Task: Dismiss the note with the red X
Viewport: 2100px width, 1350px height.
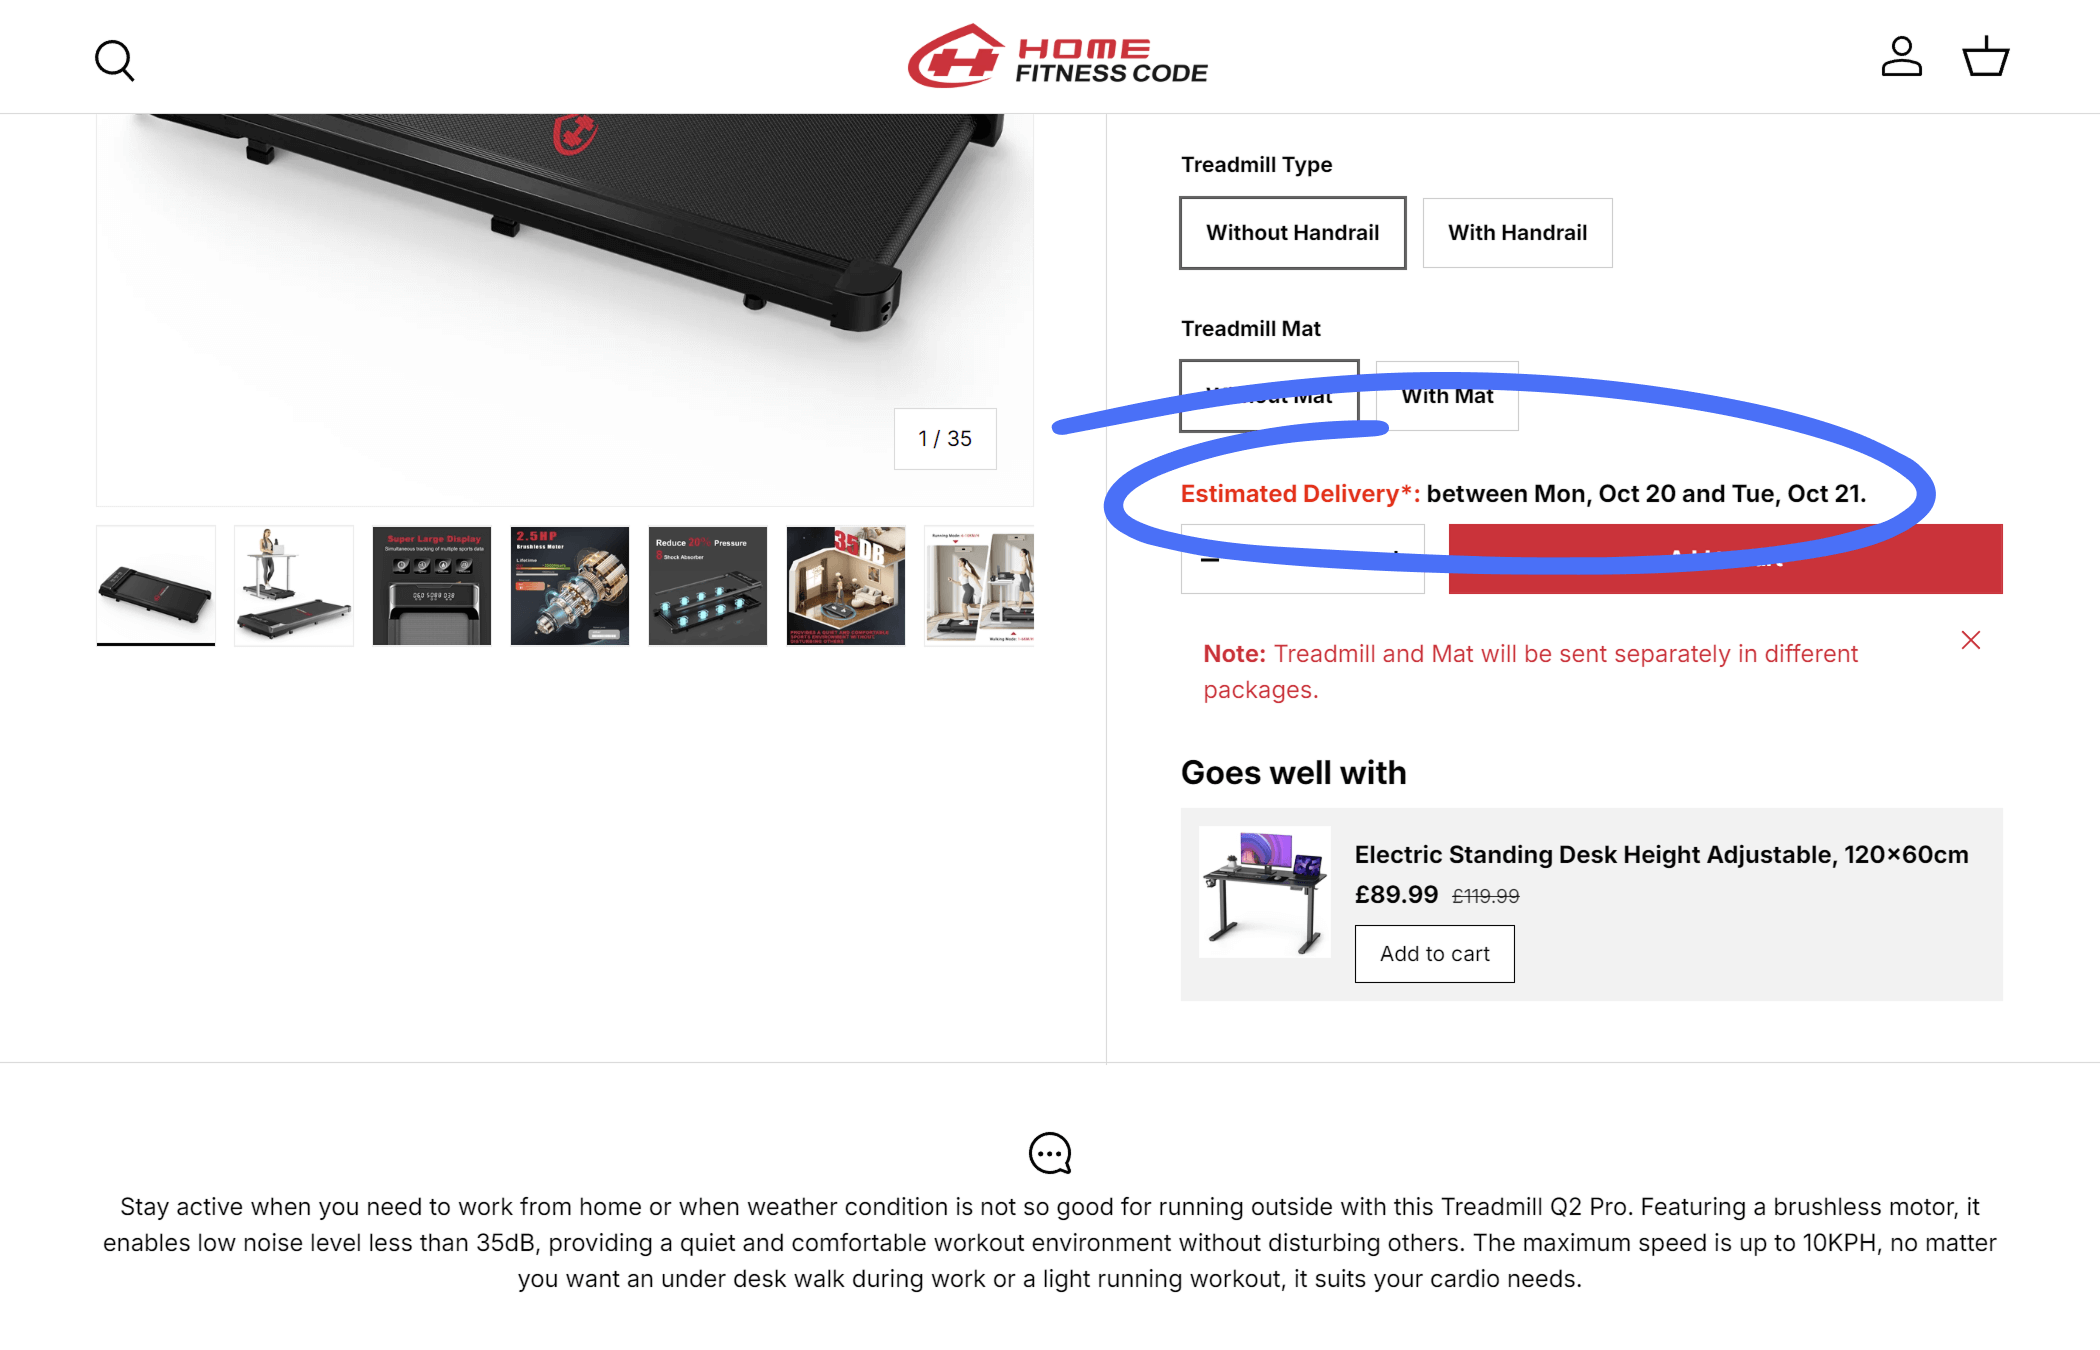Action: [1970, 640]
